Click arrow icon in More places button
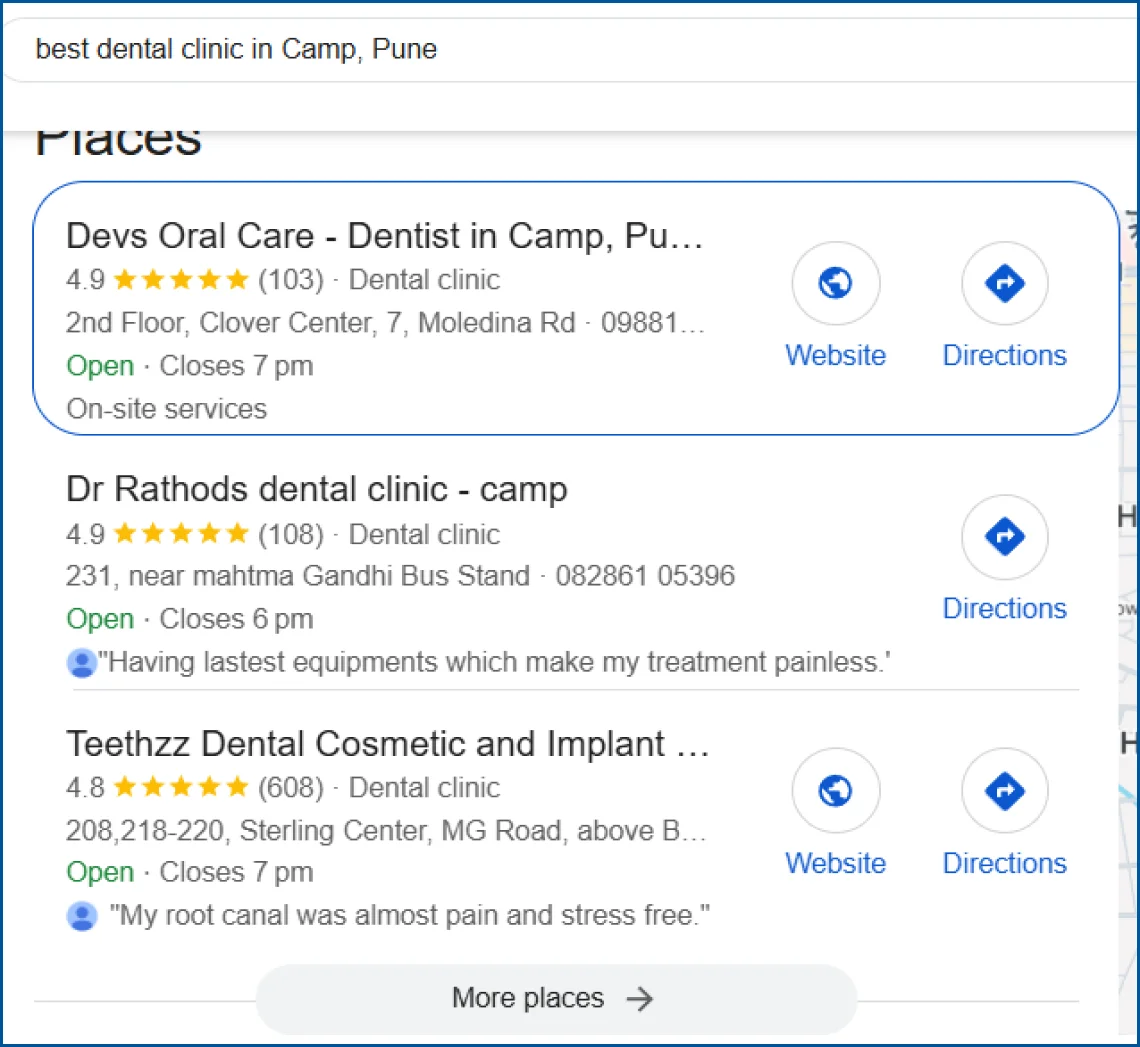Screen dimensions: 1140x1047 [x=639, y=998]
